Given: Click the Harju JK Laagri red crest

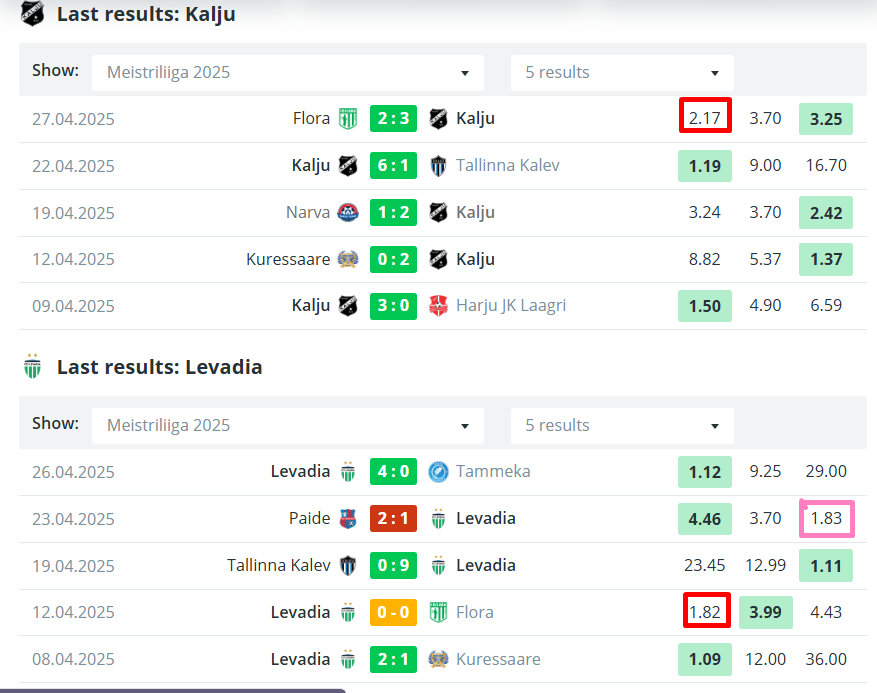Looking at the screenshot, I should coord(438,306).
